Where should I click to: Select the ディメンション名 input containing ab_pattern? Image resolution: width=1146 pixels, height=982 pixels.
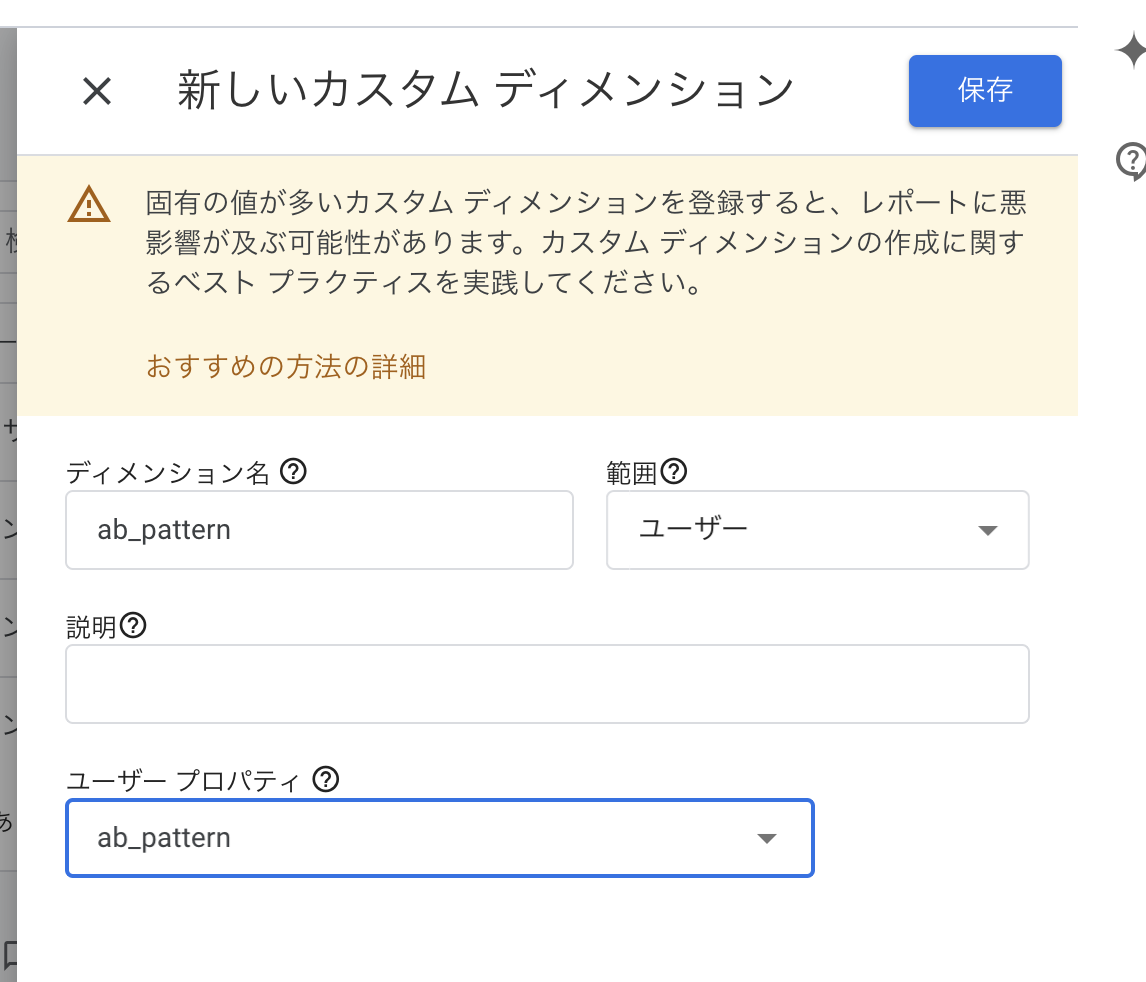click(x=319, y=530)
